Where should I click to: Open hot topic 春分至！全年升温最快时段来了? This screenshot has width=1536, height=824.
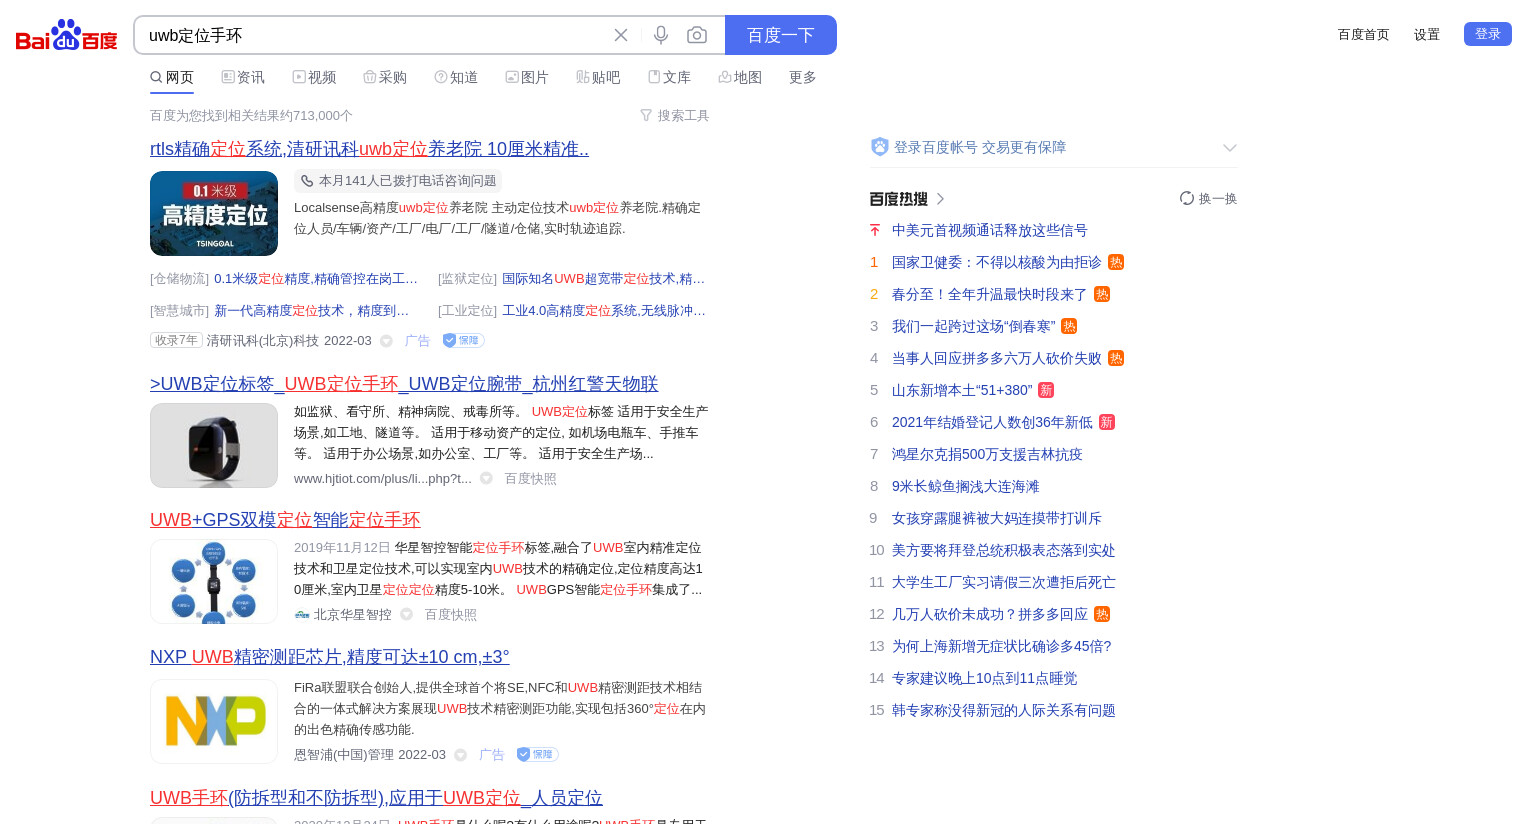coord(989,294)
